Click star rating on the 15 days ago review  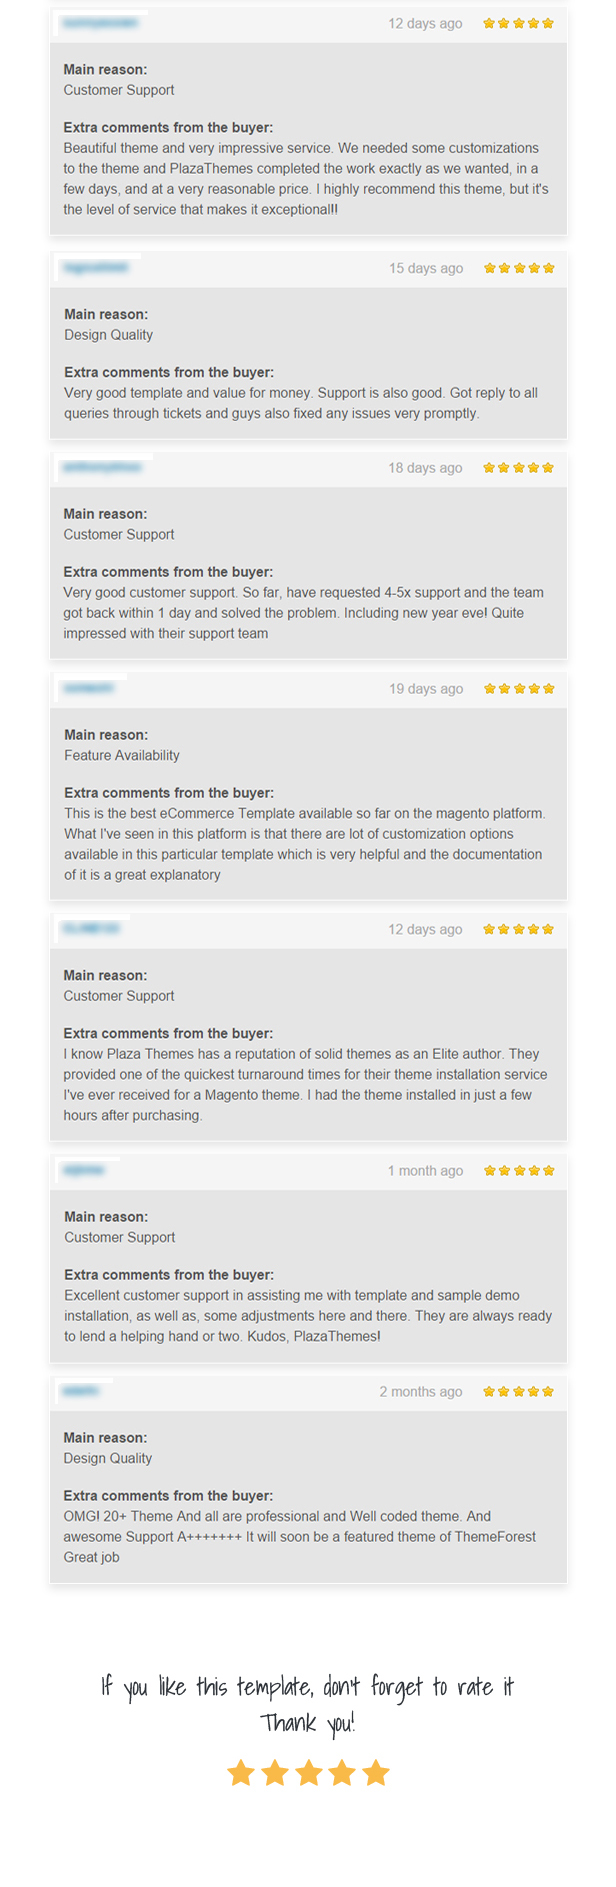[519, 268]
